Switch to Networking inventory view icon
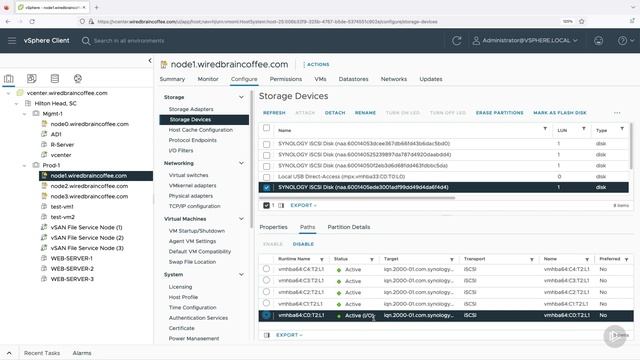Viewport: 640px width, 360px height. (78, 78)
